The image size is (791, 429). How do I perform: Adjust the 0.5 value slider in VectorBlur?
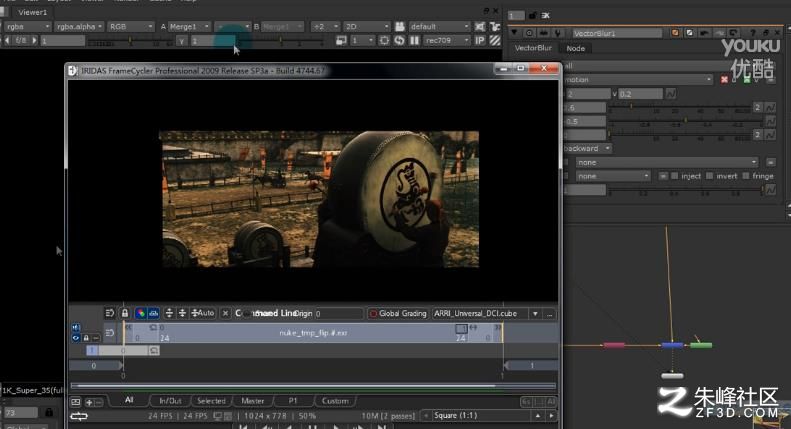click(686, 121)
